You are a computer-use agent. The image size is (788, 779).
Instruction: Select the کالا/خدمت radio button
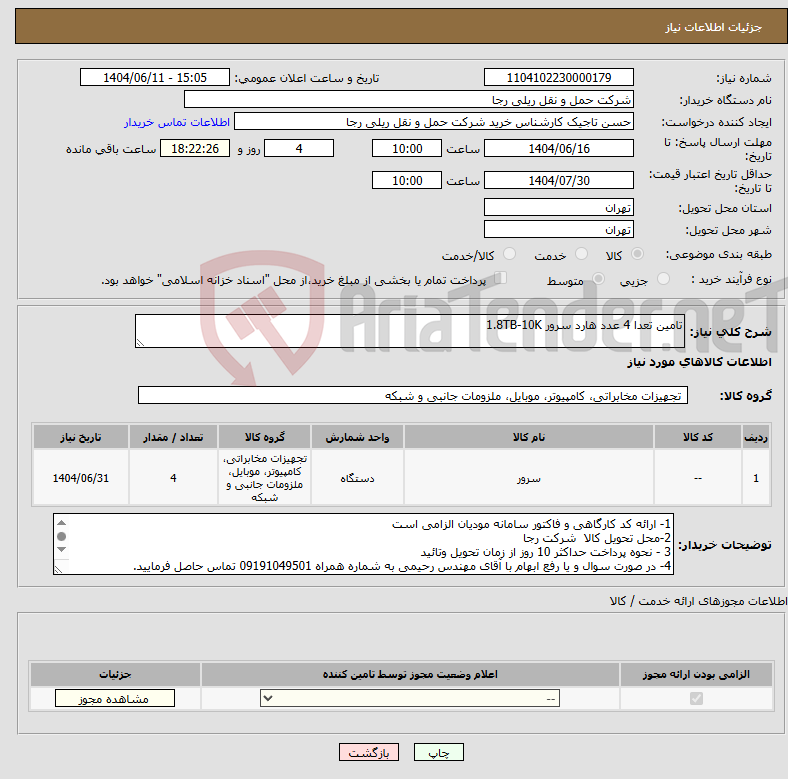(x=510, y=254)
